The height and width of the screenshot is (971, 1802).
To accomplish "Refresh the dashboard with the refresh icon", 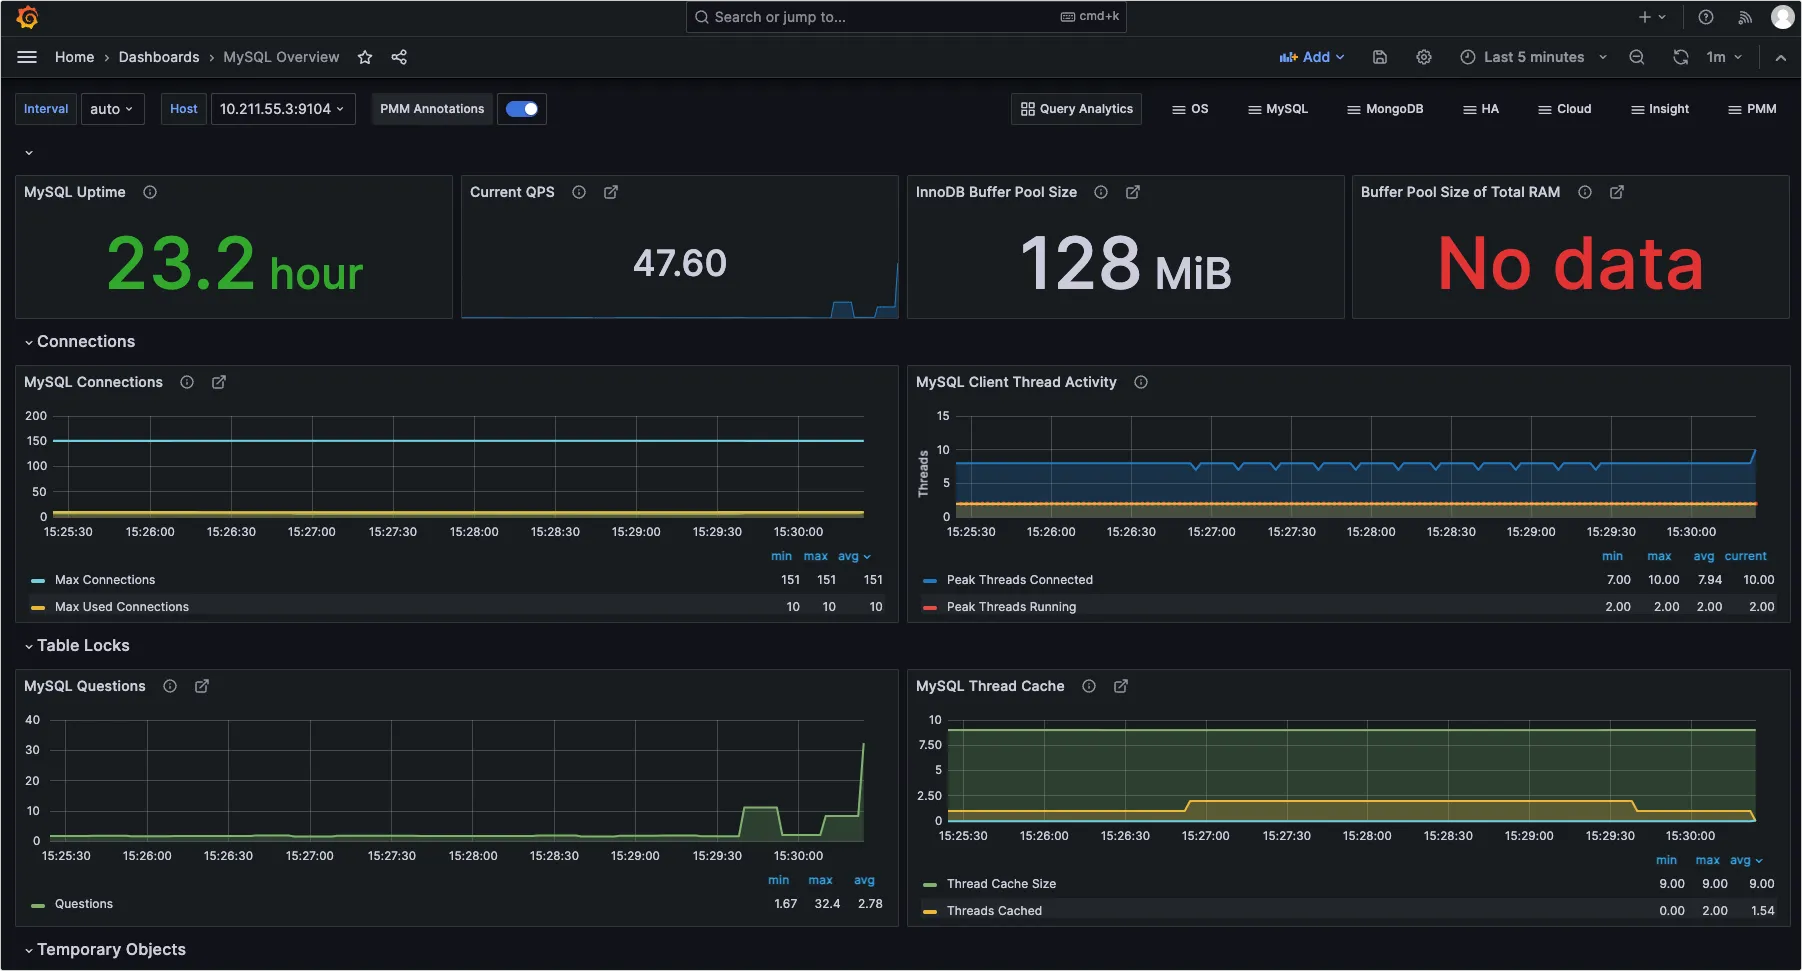I will click(x=1681, y=57).
